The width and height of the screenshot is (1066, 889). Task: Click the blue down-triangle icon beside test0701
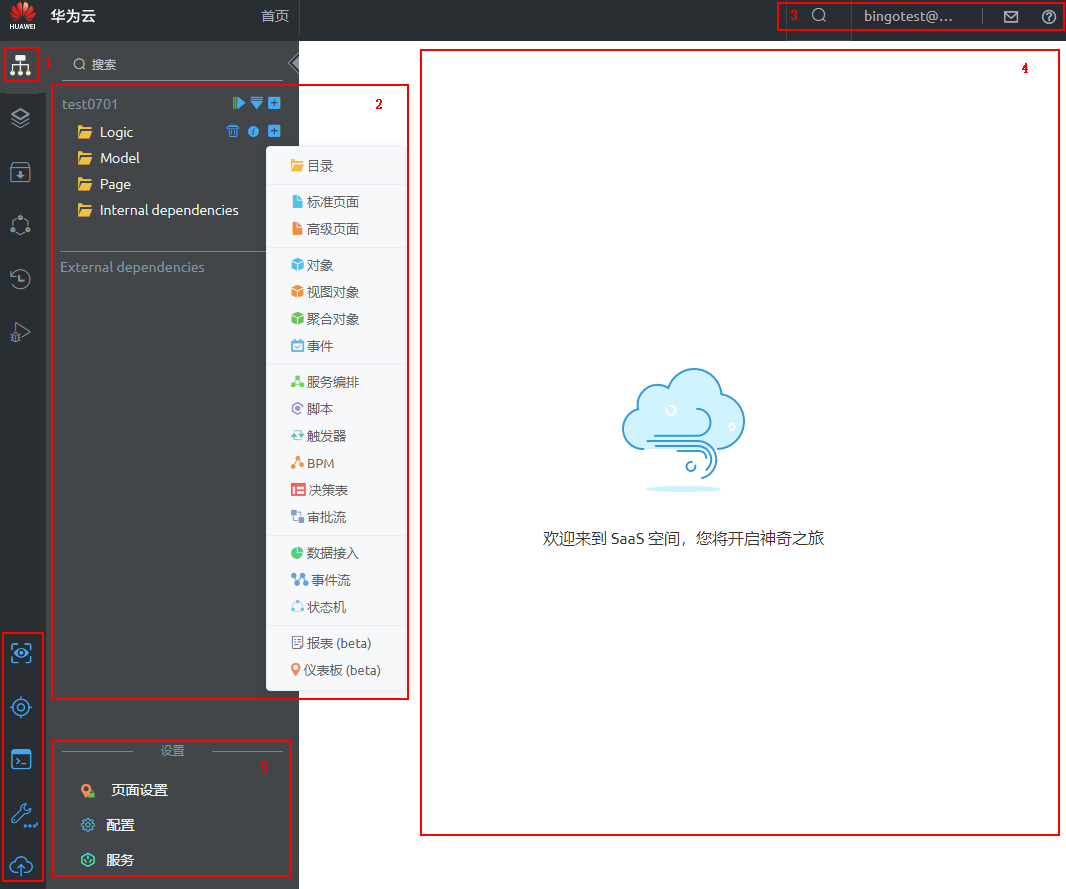click(x=256, y=103)
